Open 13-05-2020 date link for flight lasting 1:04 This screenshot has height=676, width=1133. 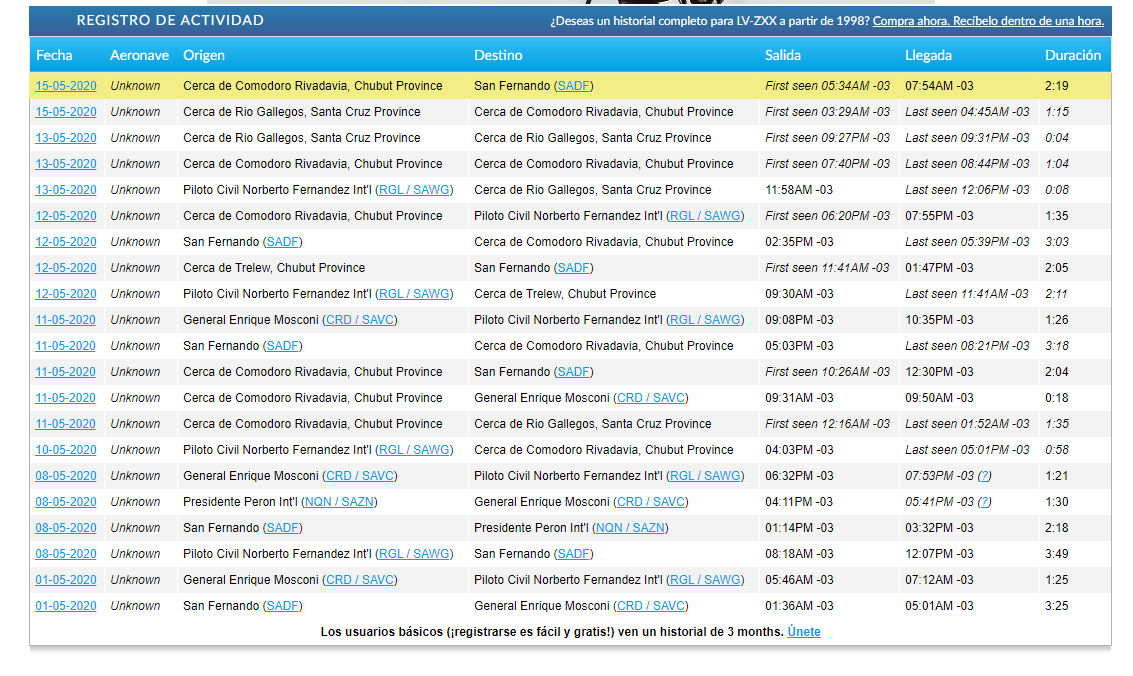[x=66, y=164]
